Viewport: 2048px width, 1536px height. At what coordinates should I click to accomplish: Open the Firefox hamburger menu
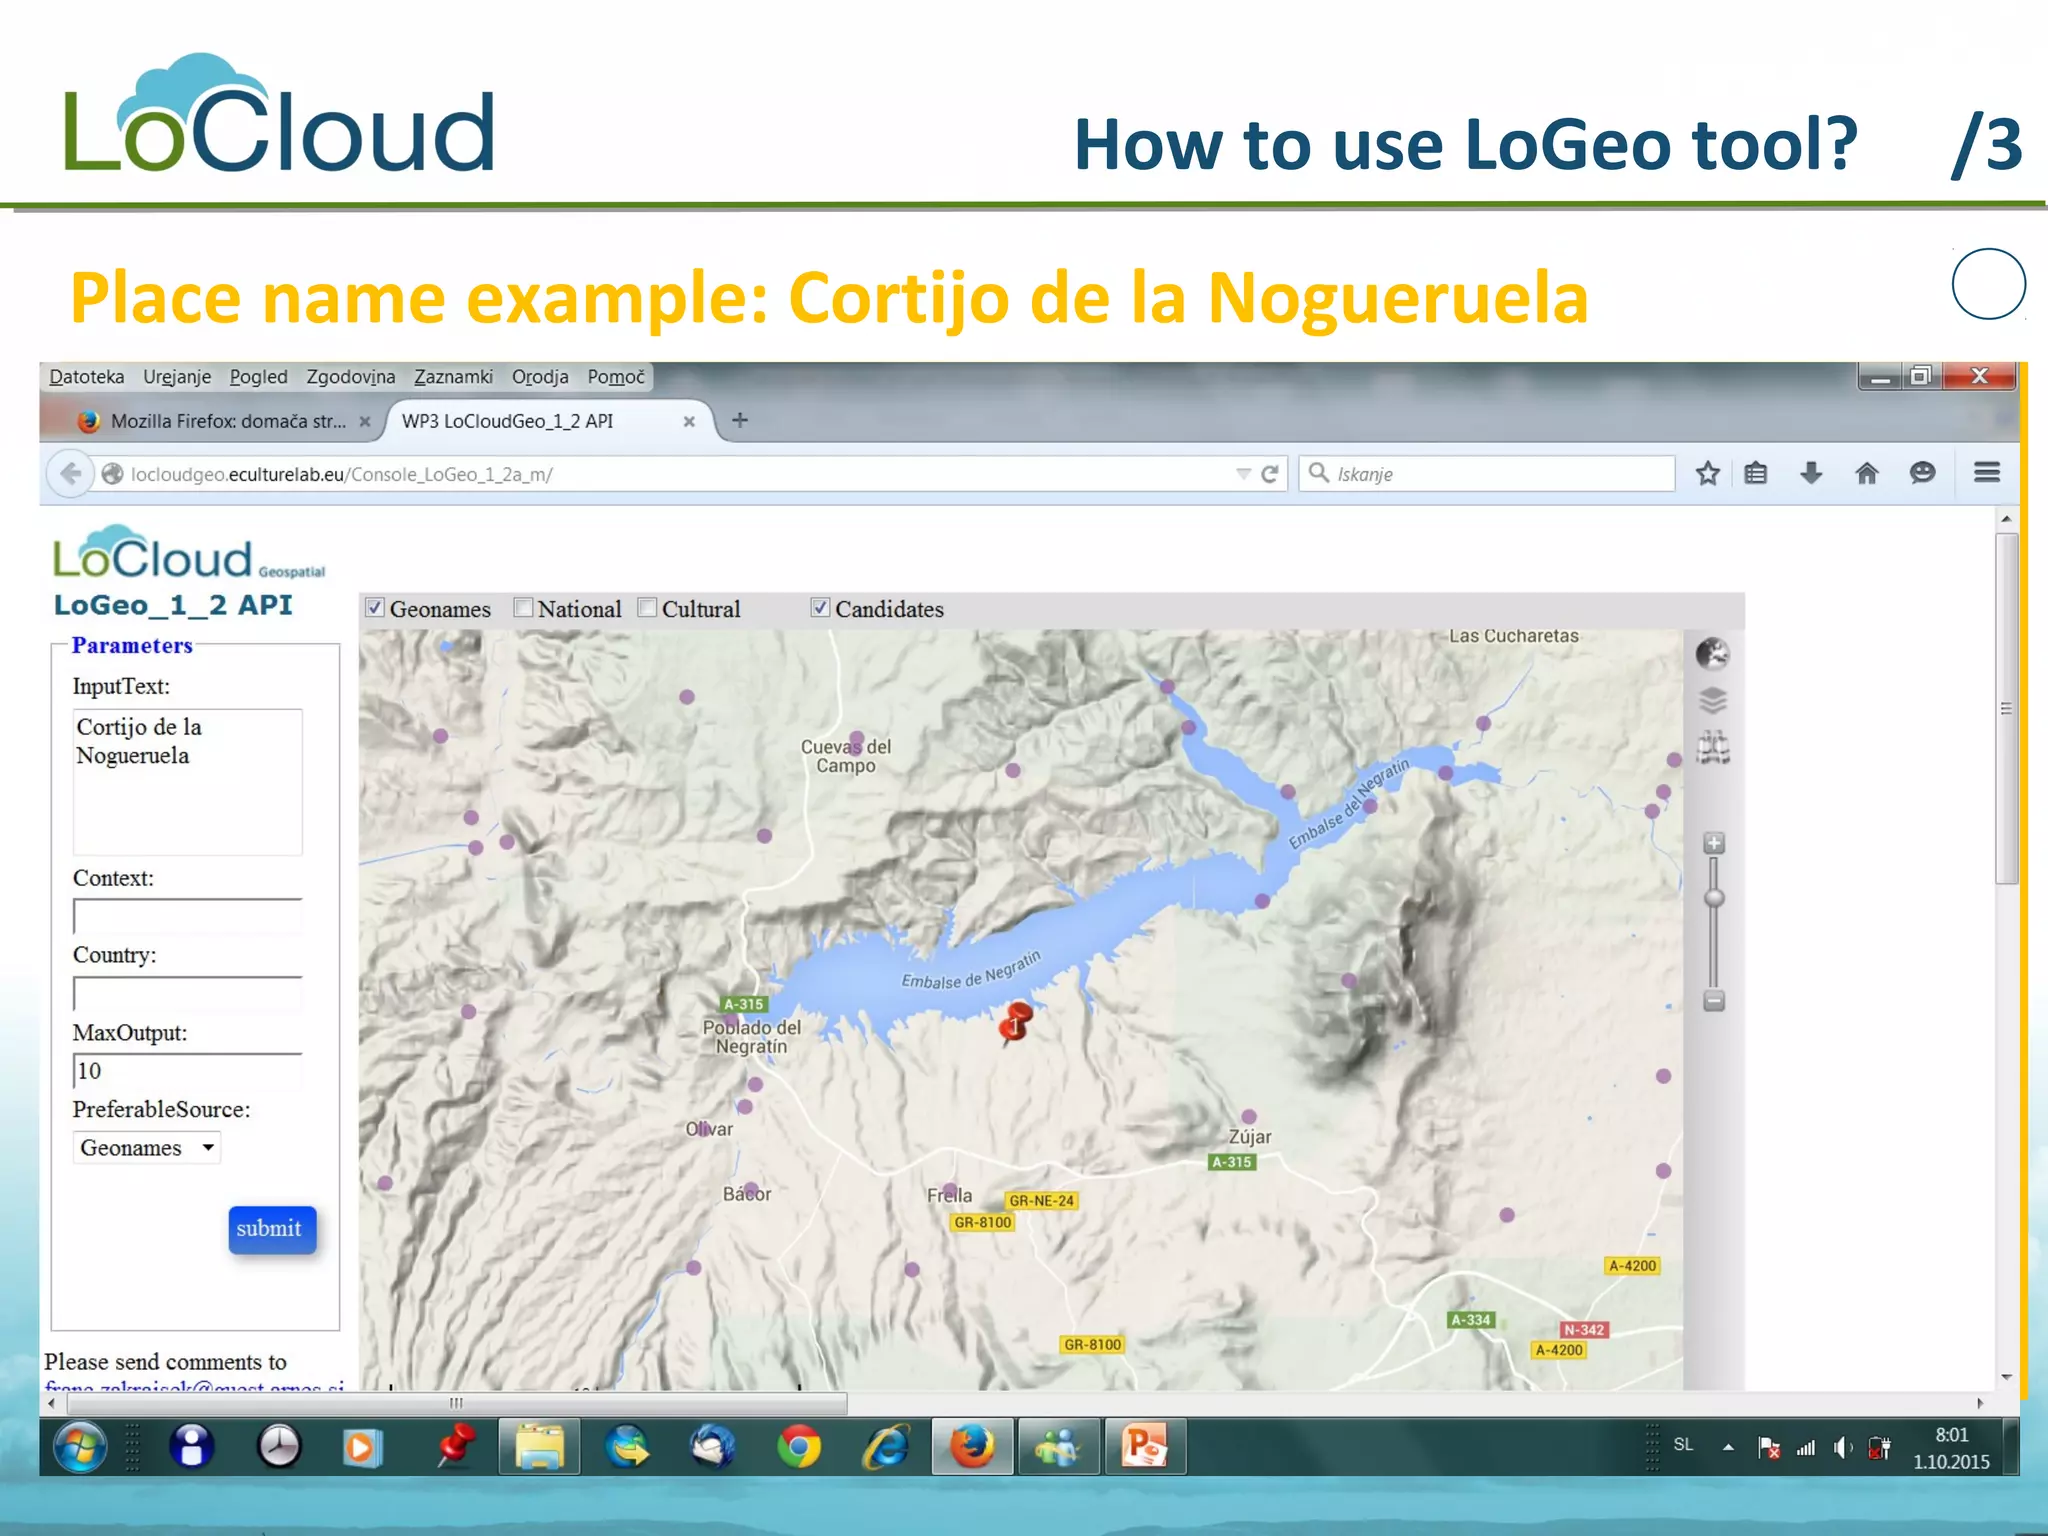[x=1987, y=472]
